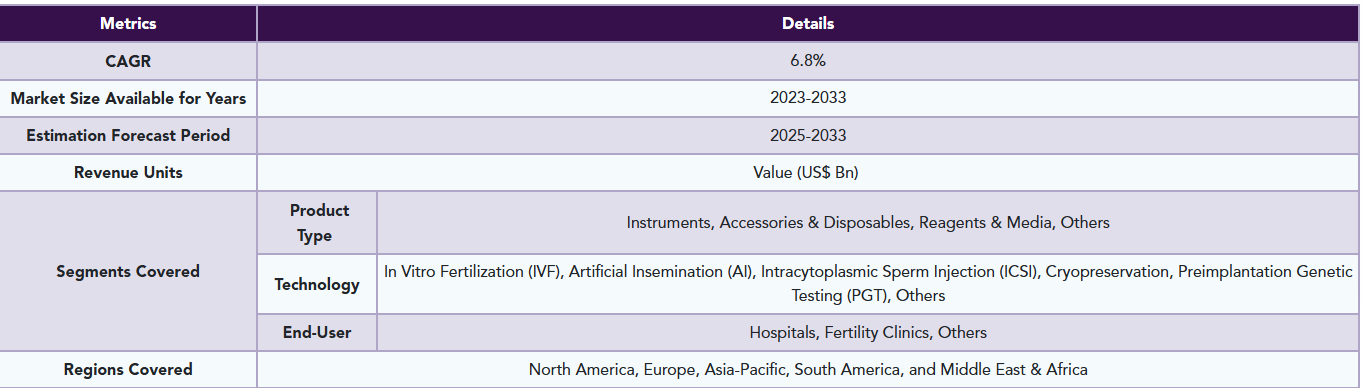Select Estimation Forecast Period label
The image size is (1363, 388).
click(128, 135)
